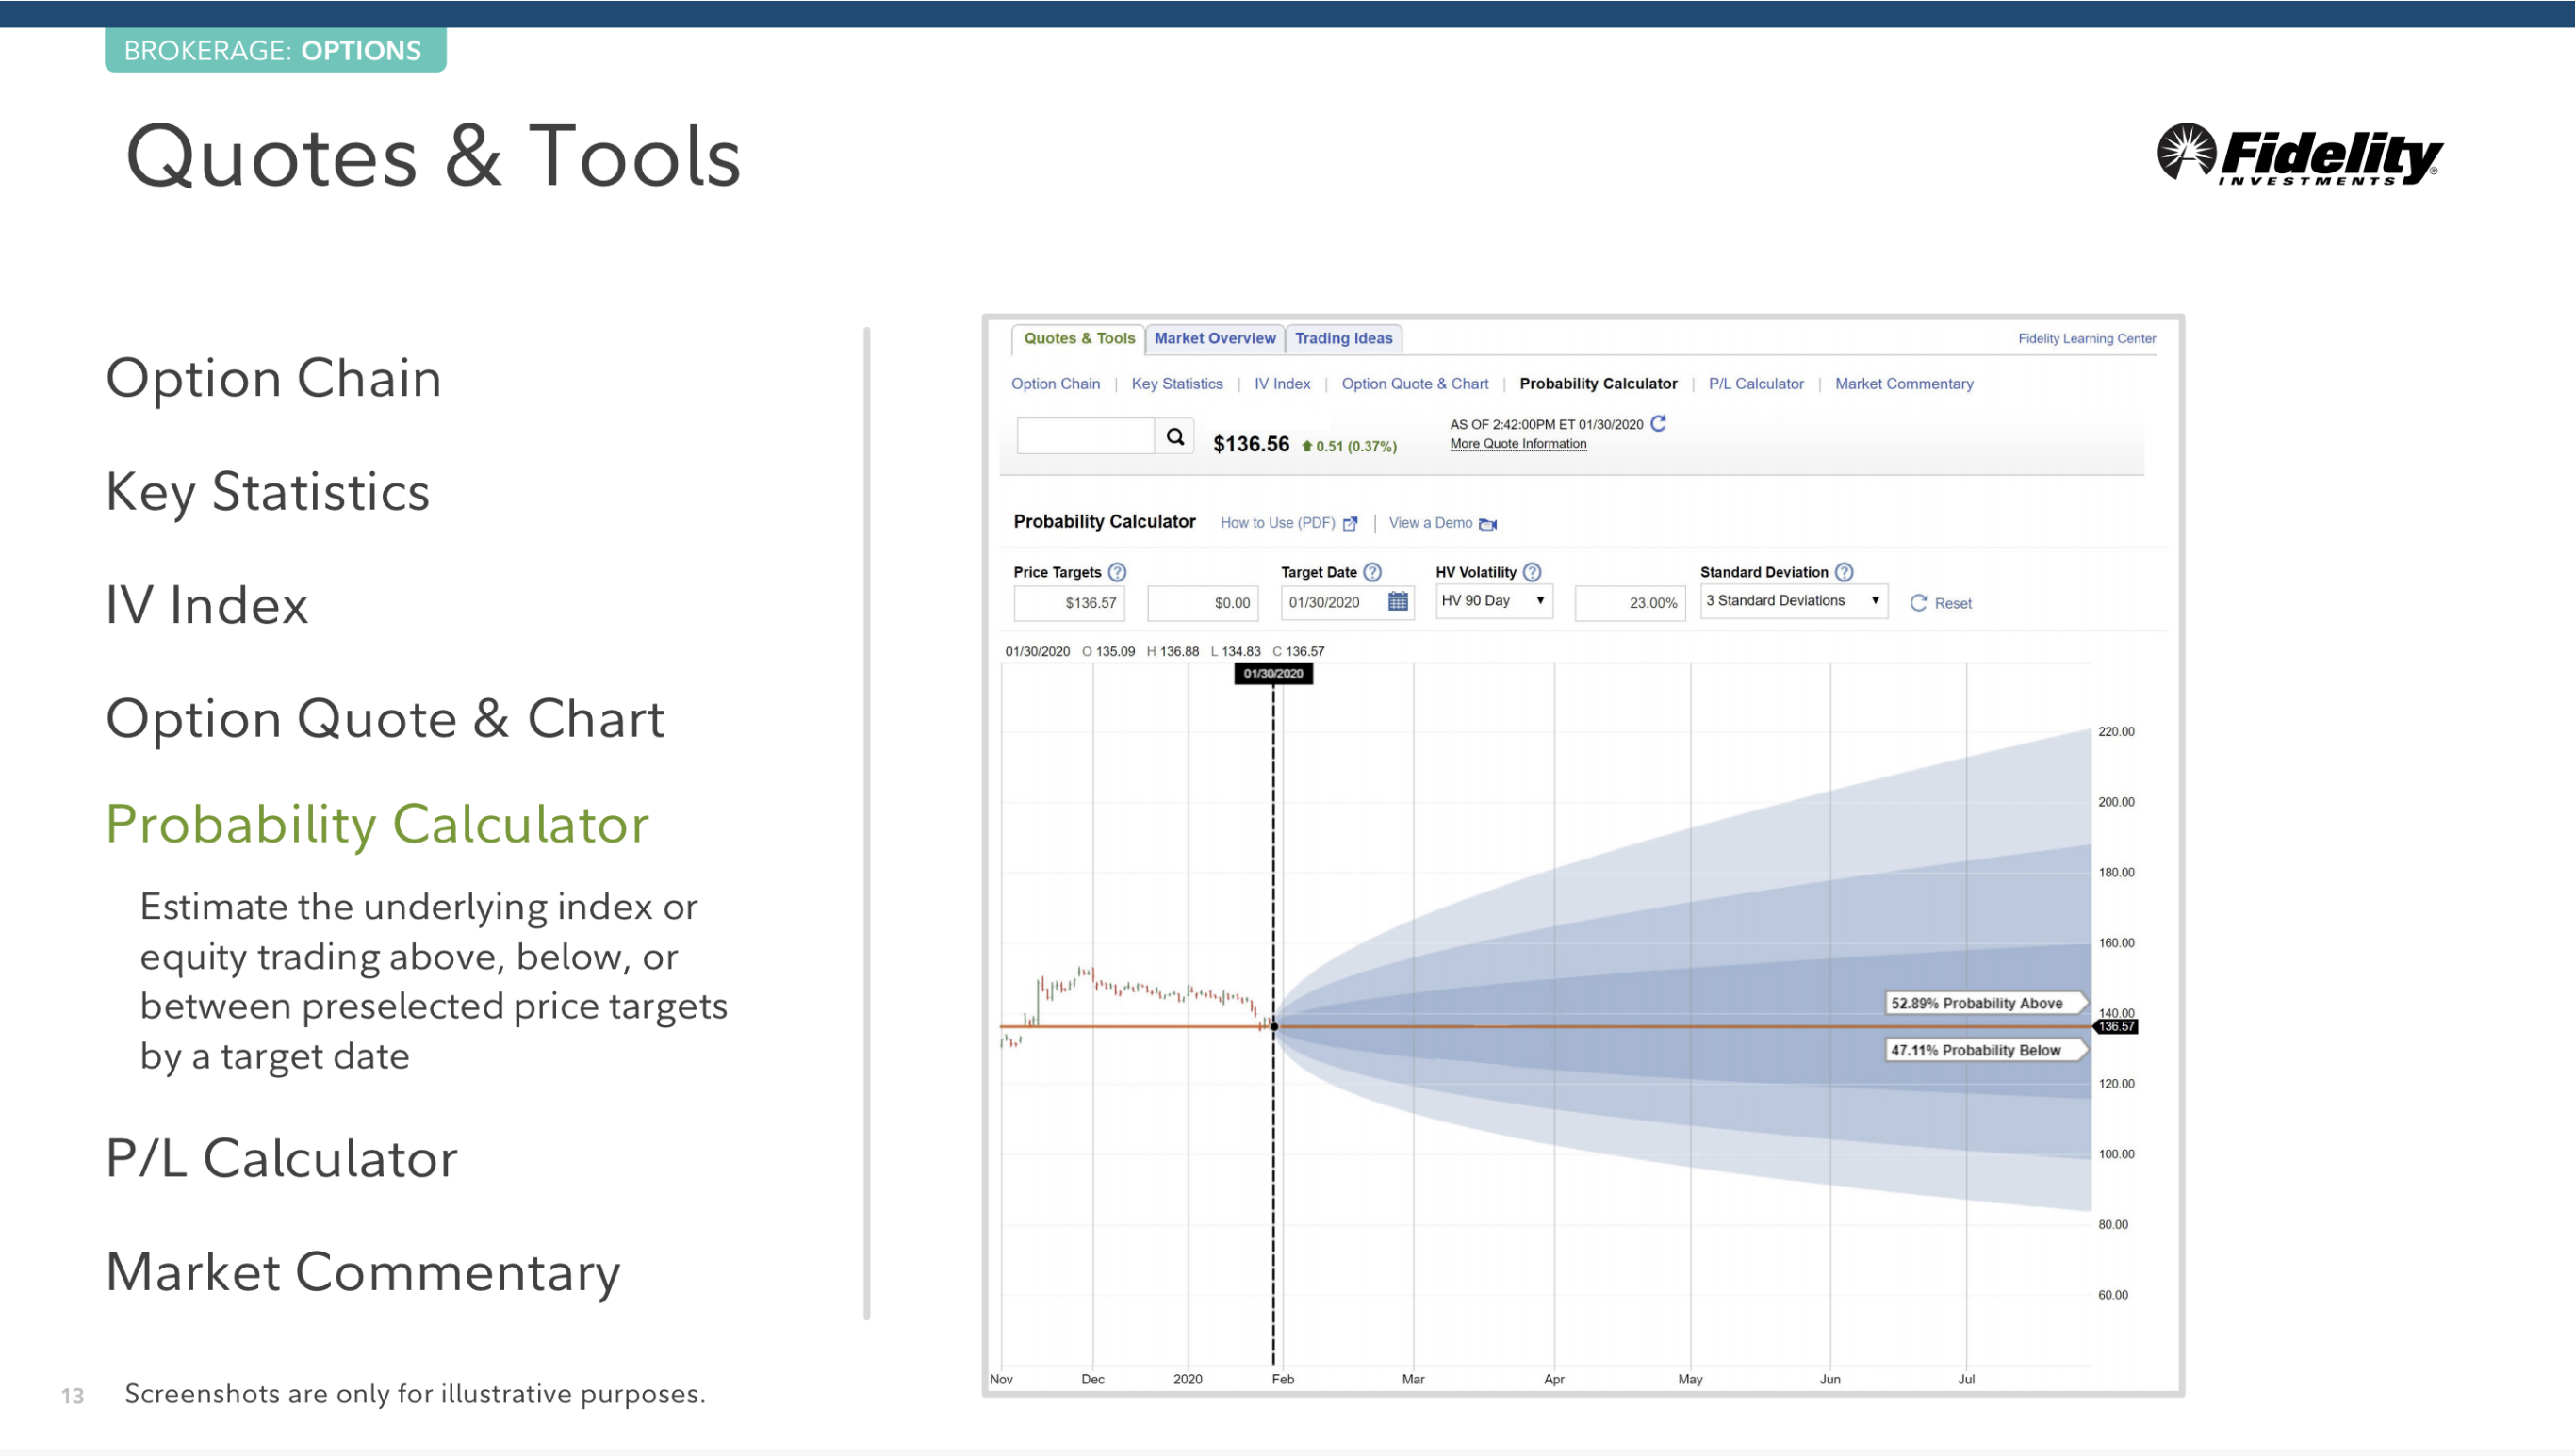Click the View a Demo video icon

click(x=1487, y=524)
